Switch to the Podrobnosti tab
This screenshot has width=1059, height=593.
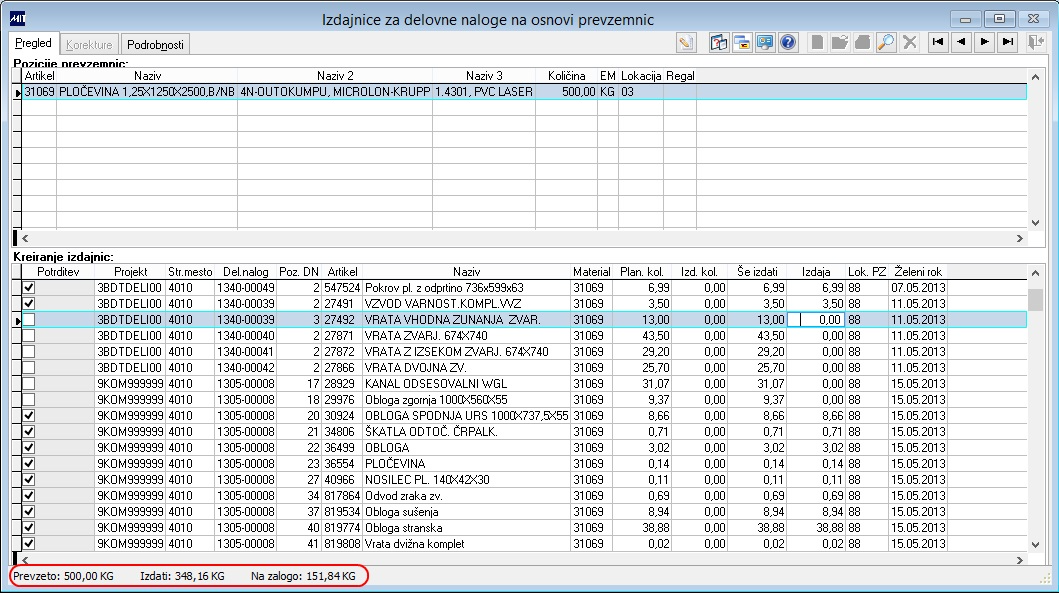[155, 45]
